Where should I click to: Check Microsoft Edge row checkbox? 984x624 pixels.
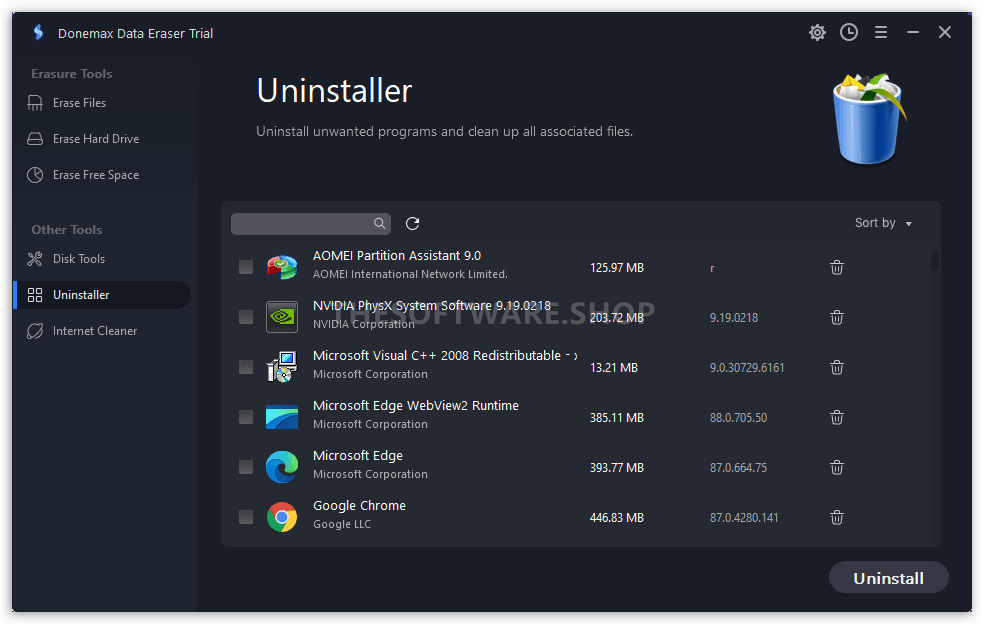click(246, 467)
